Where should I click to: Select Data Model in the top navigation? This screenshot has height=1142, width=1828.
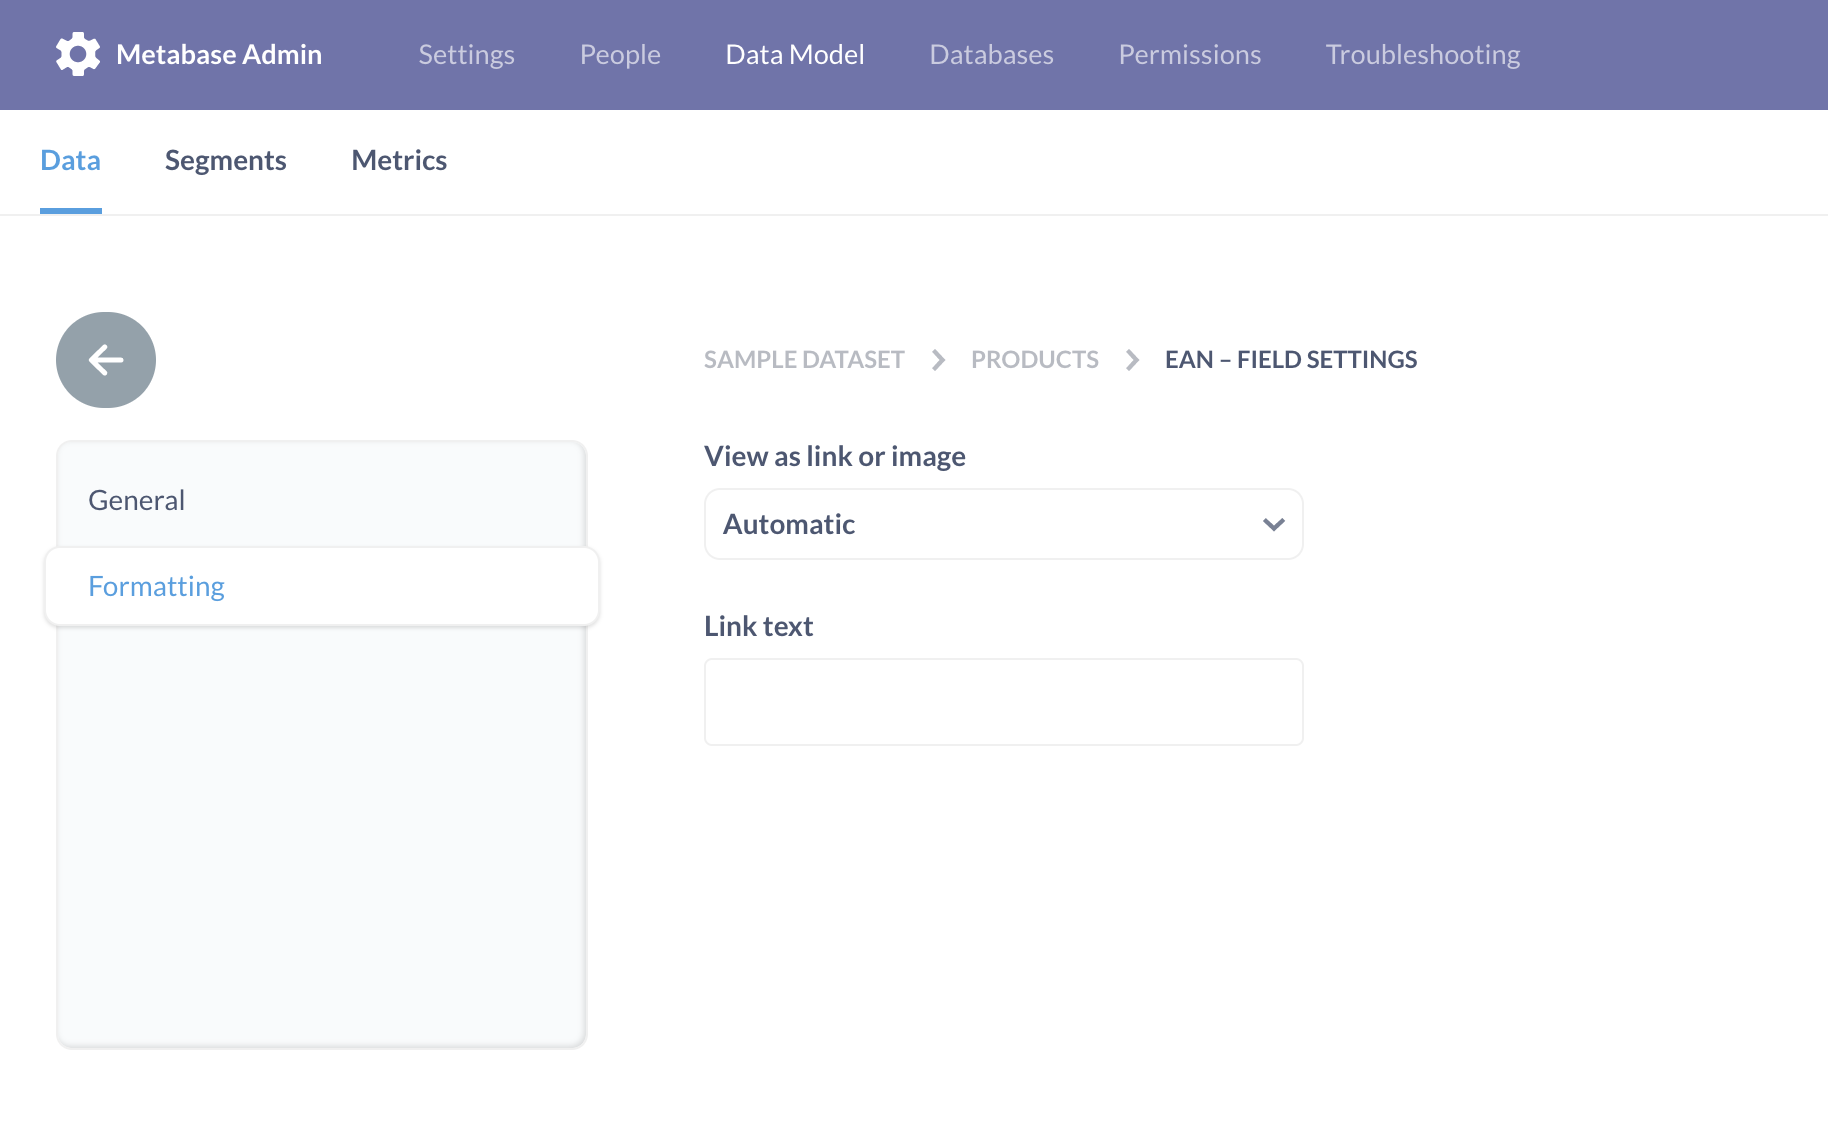[x=795, y=55]
